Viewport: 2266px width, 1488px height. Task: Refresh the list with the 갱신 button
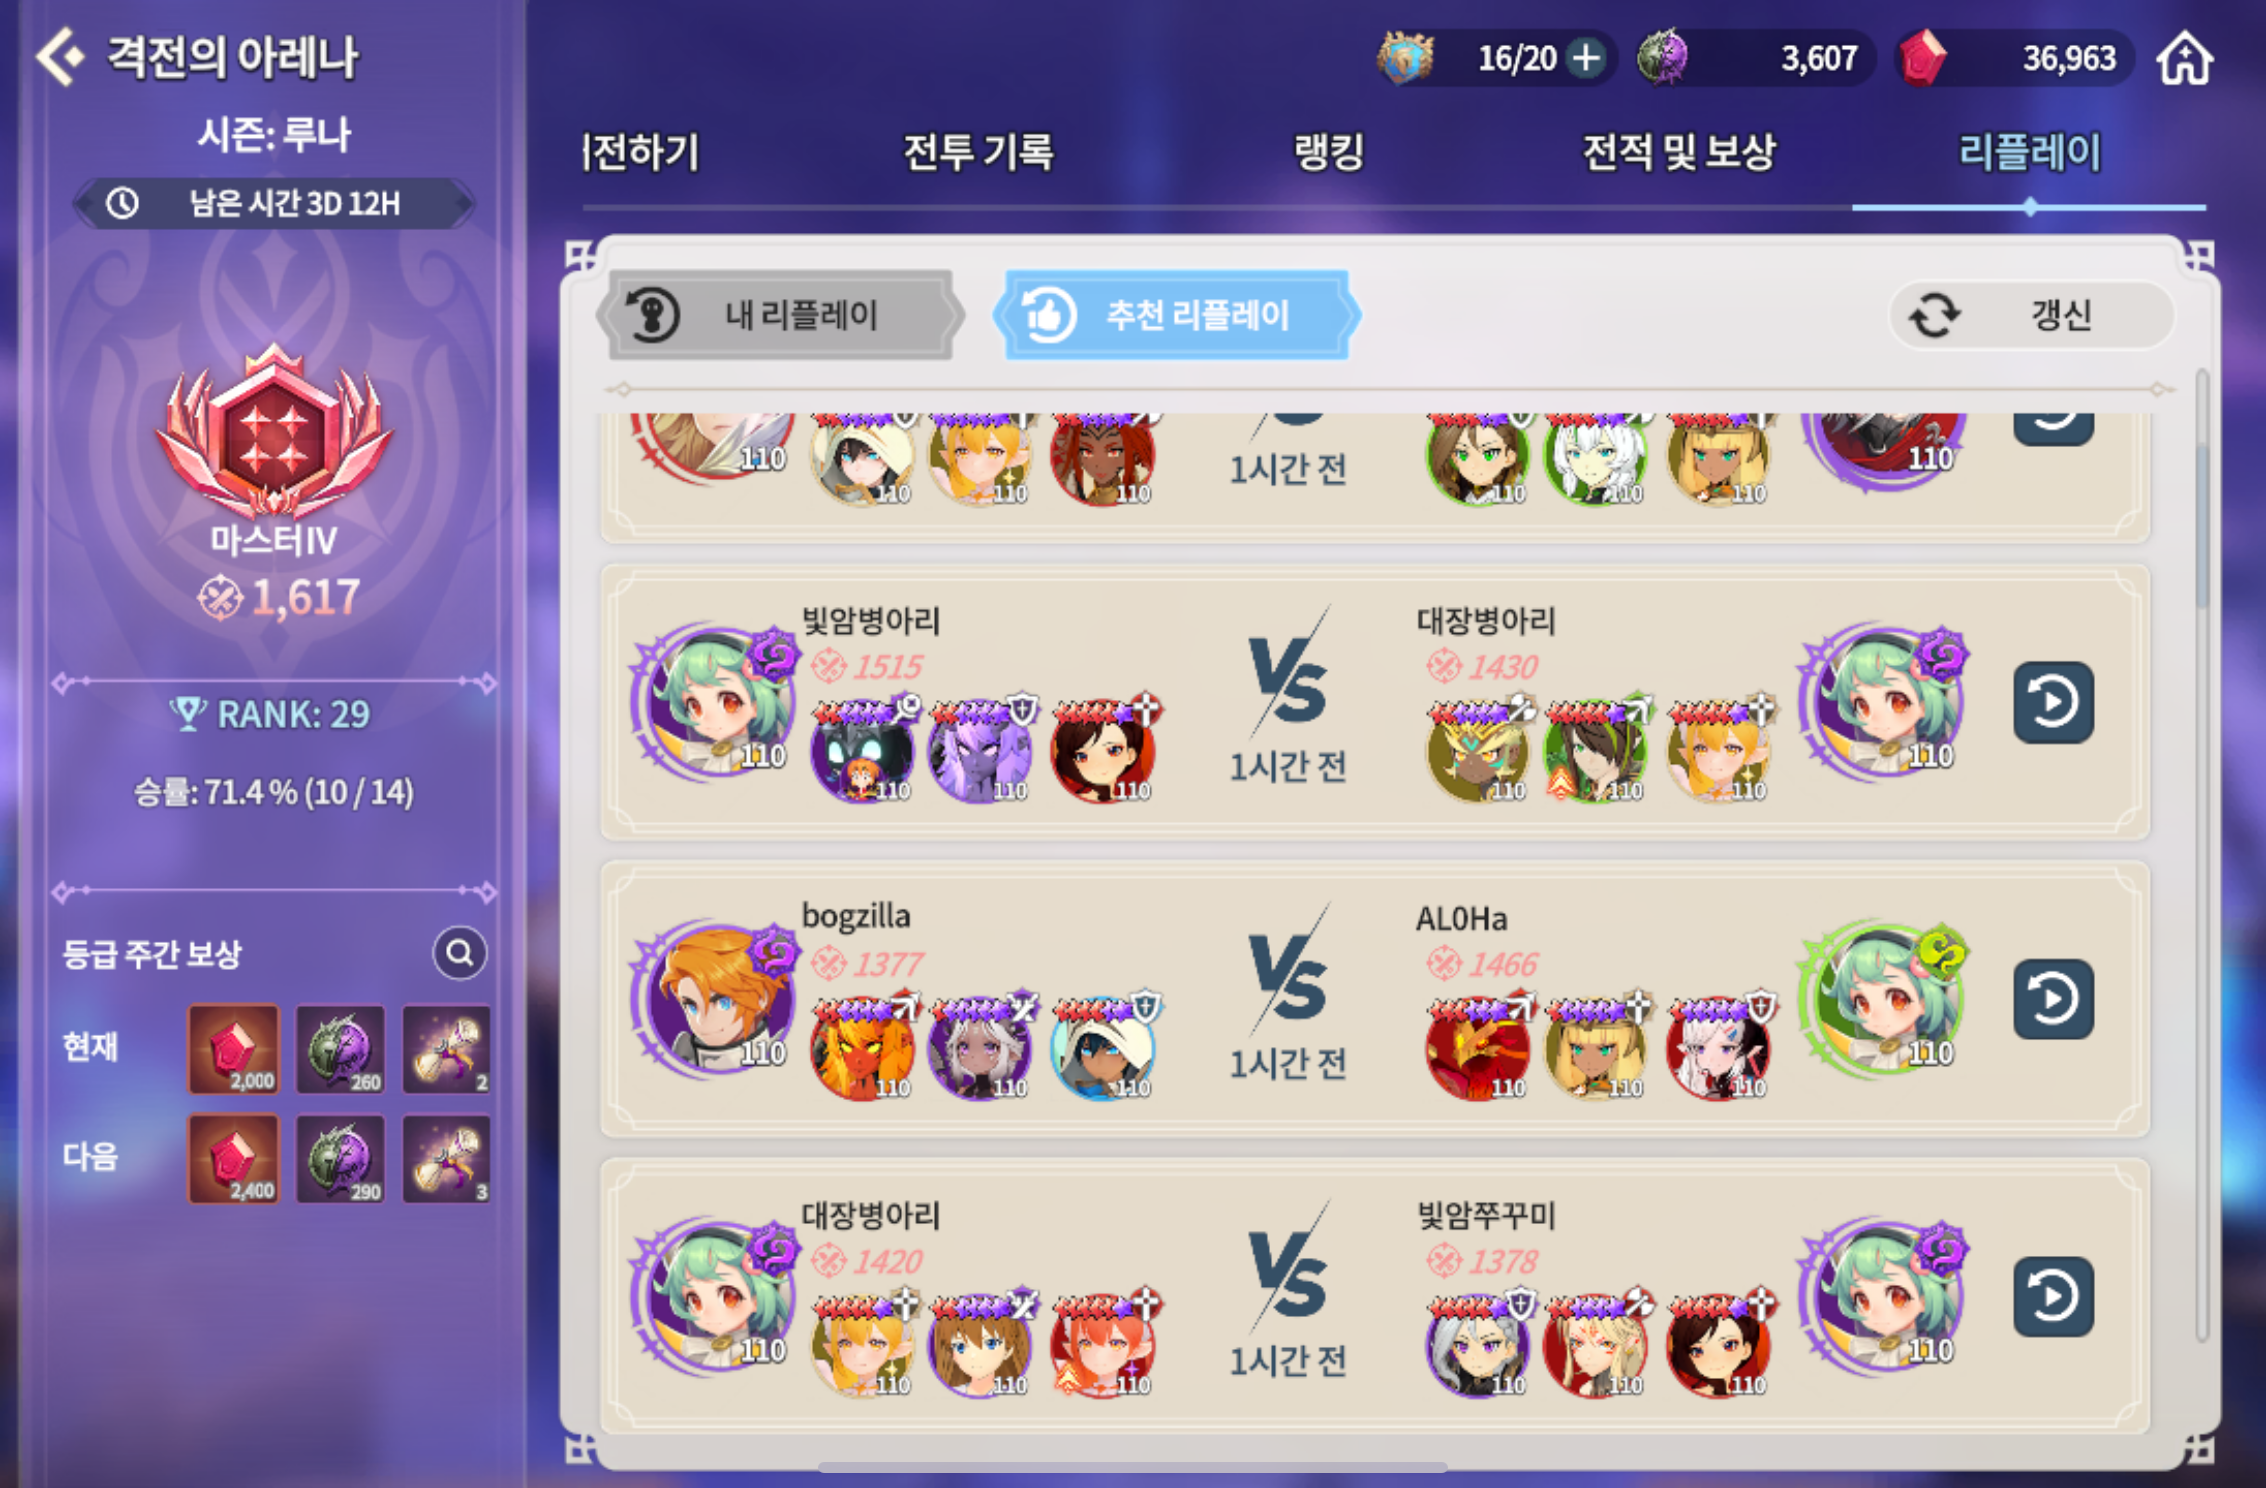coord(2031,315)
